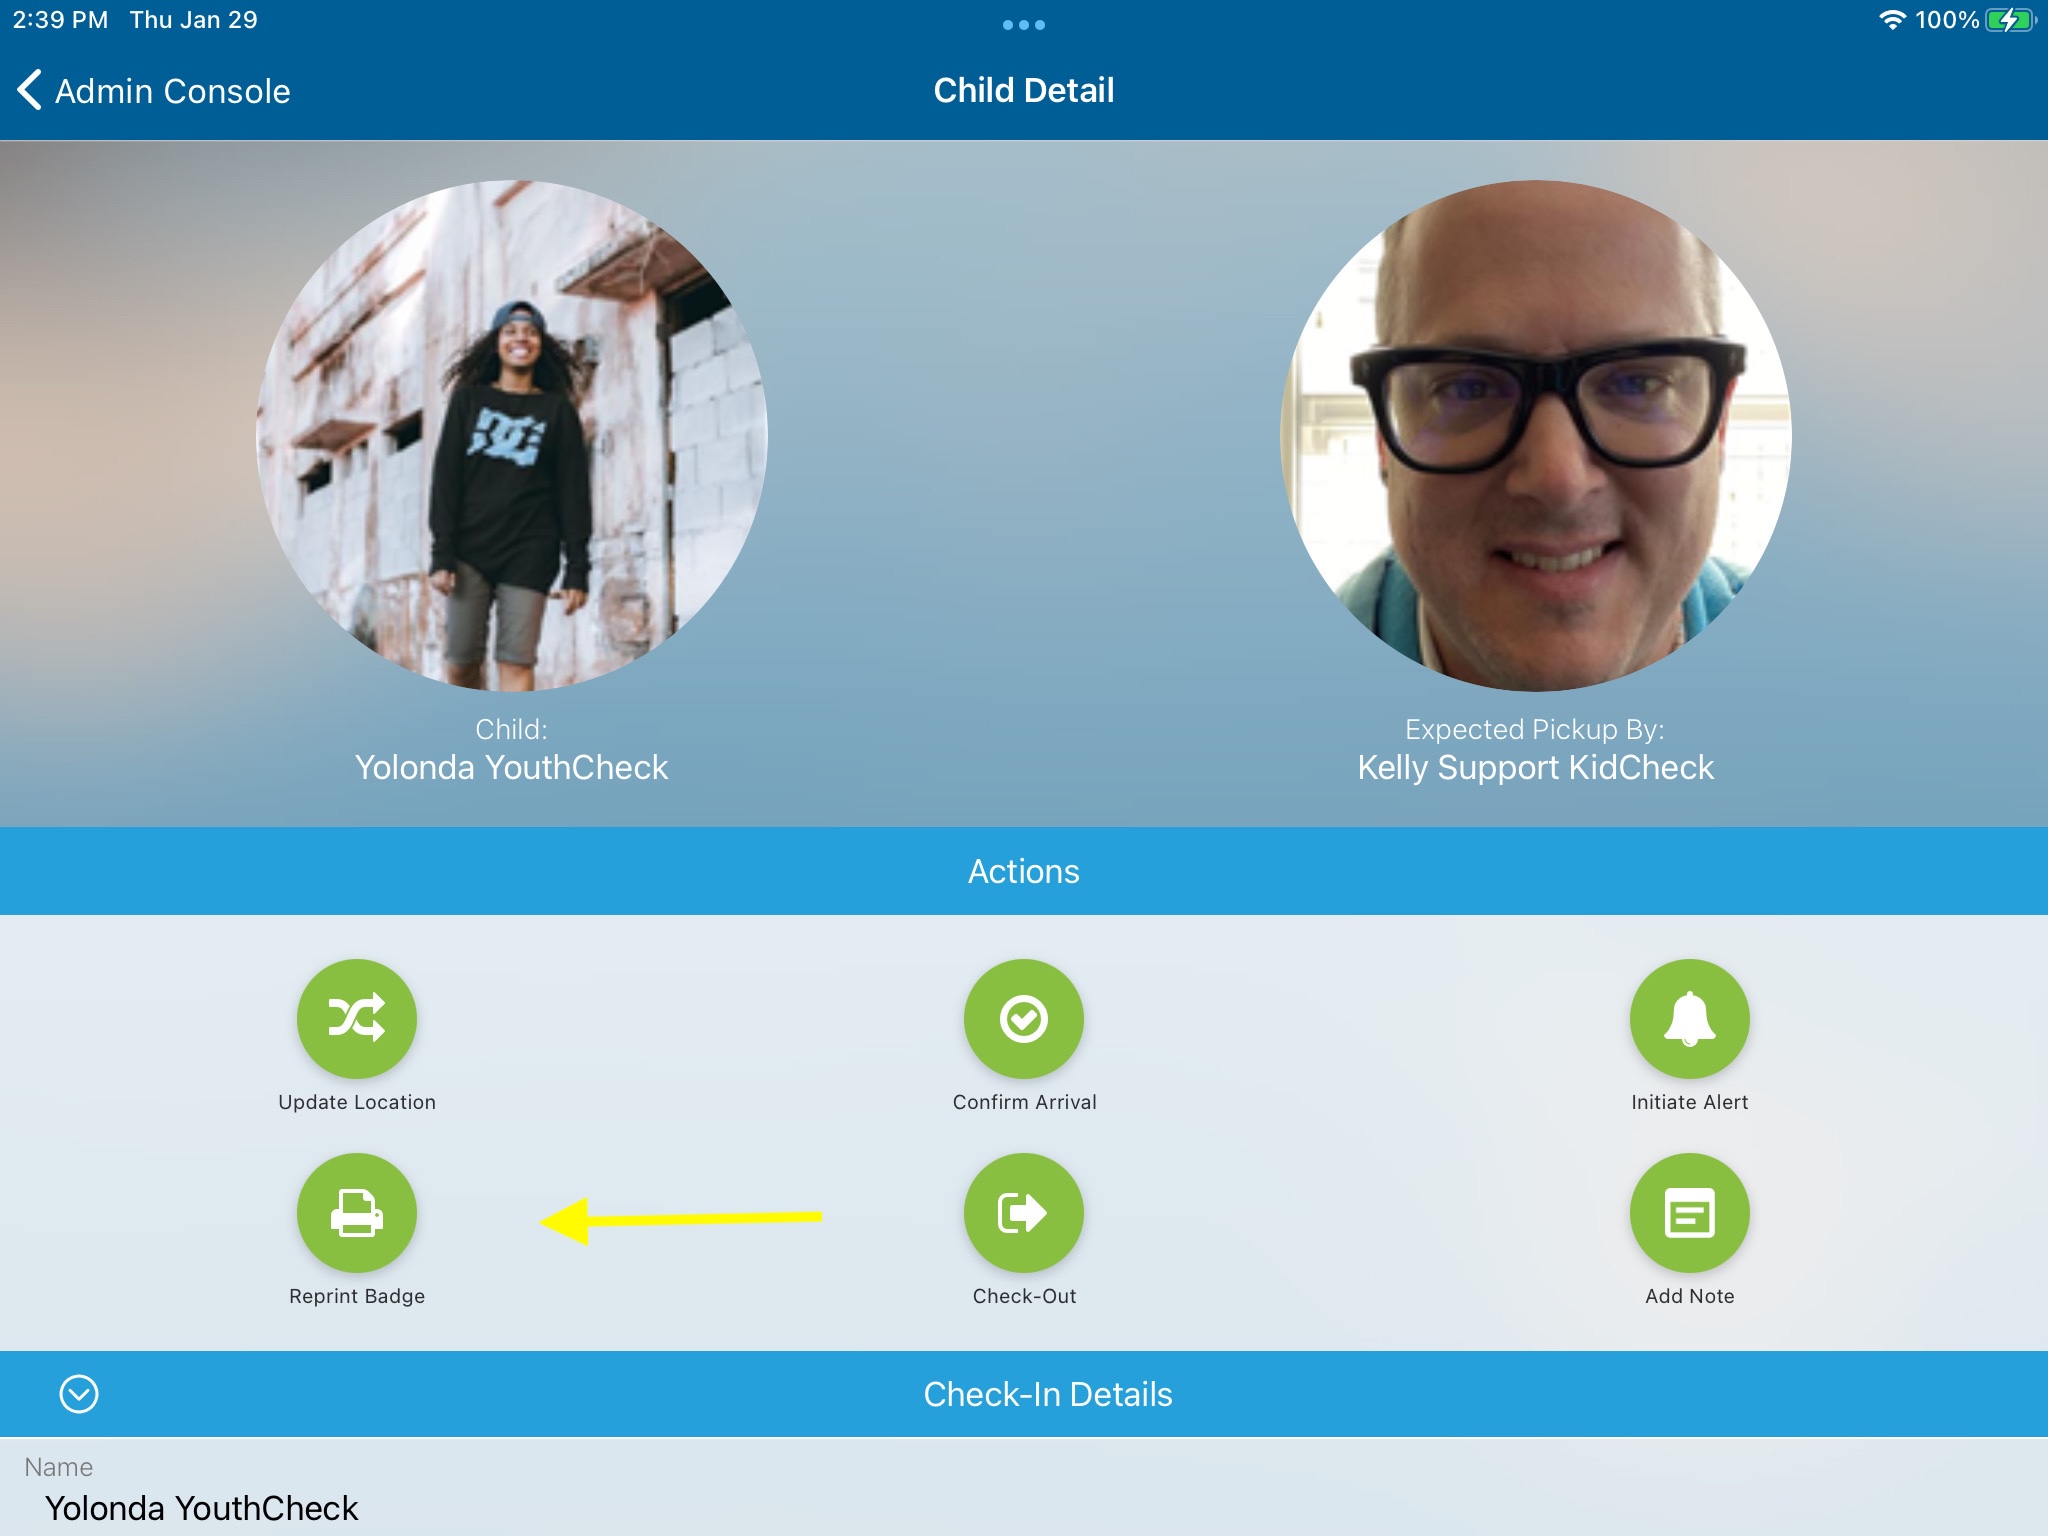The width and height of the screenshot is (2048, 1536).
Task: Tap the back chevron arrow icon
Action: click(x=29, y=90)
